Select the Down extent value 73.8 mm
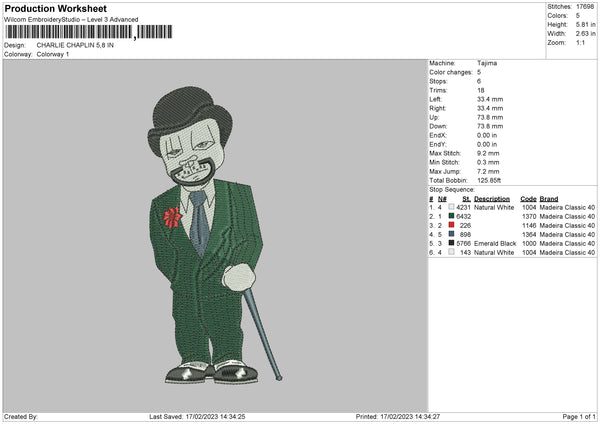The image size is (600, 424). coord(490,126)
